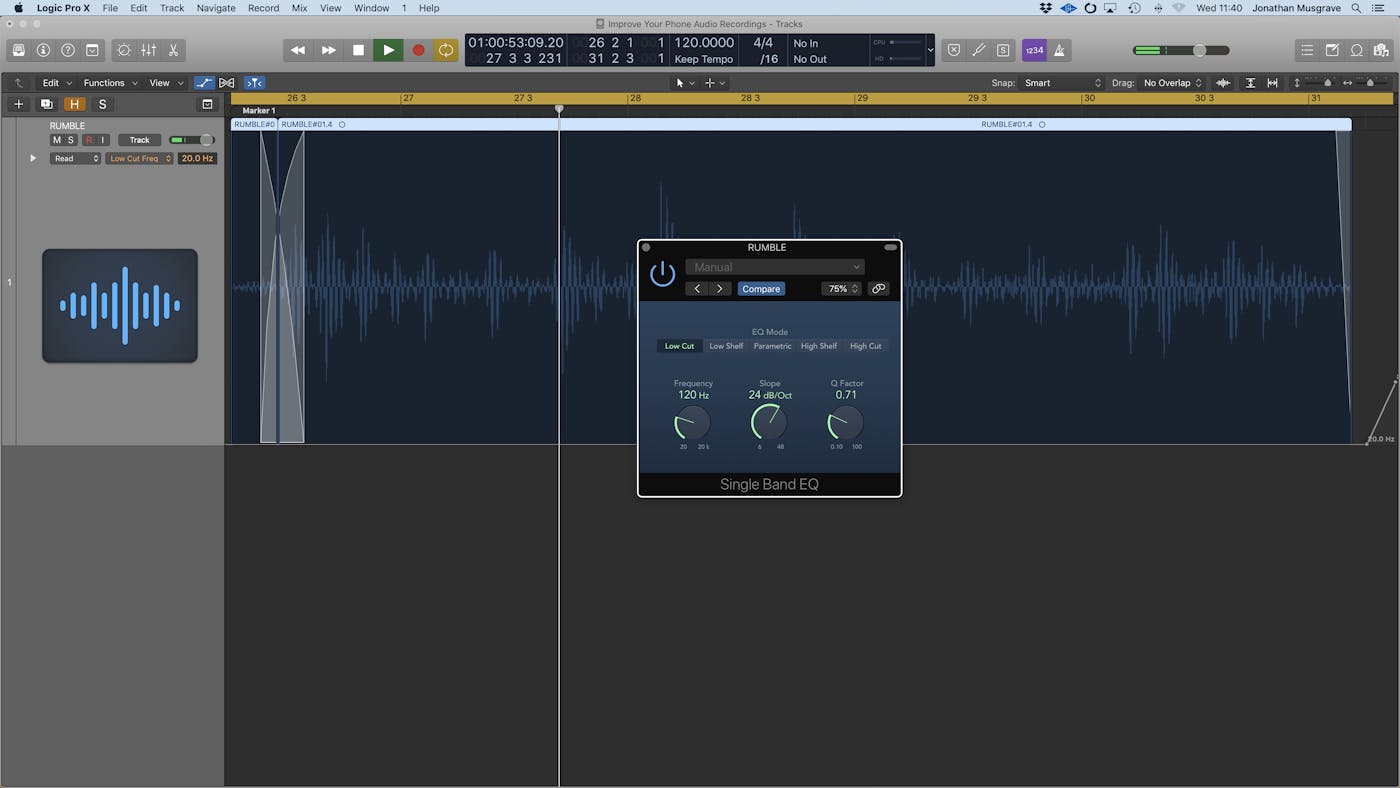
Task: Start playback with the green Play button
Action: [389, 50]
